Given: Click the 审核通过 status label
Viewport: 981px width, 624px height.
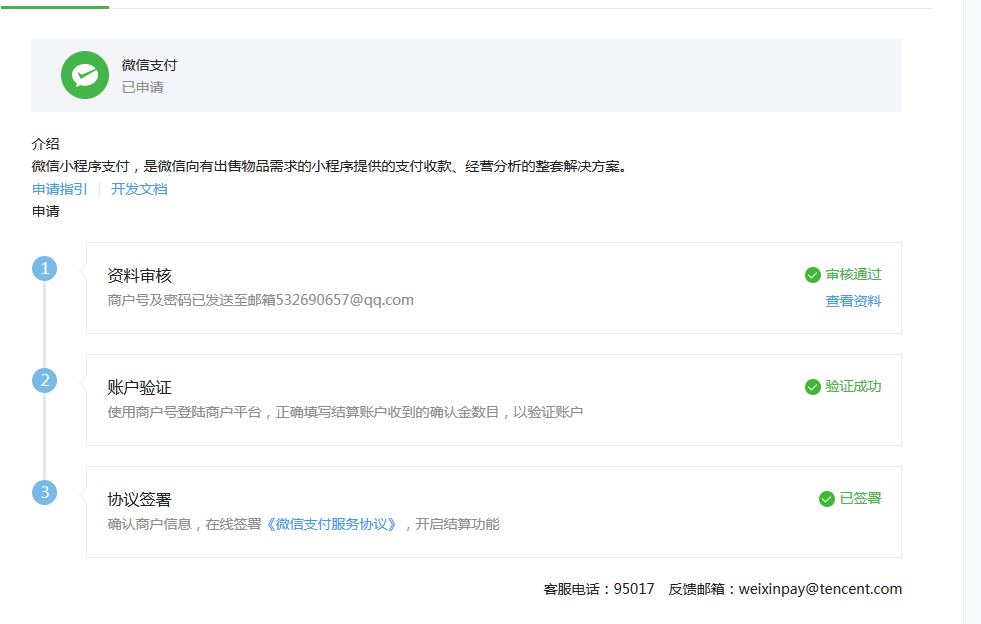Looking at the screenshot, I should coord(853,274).
